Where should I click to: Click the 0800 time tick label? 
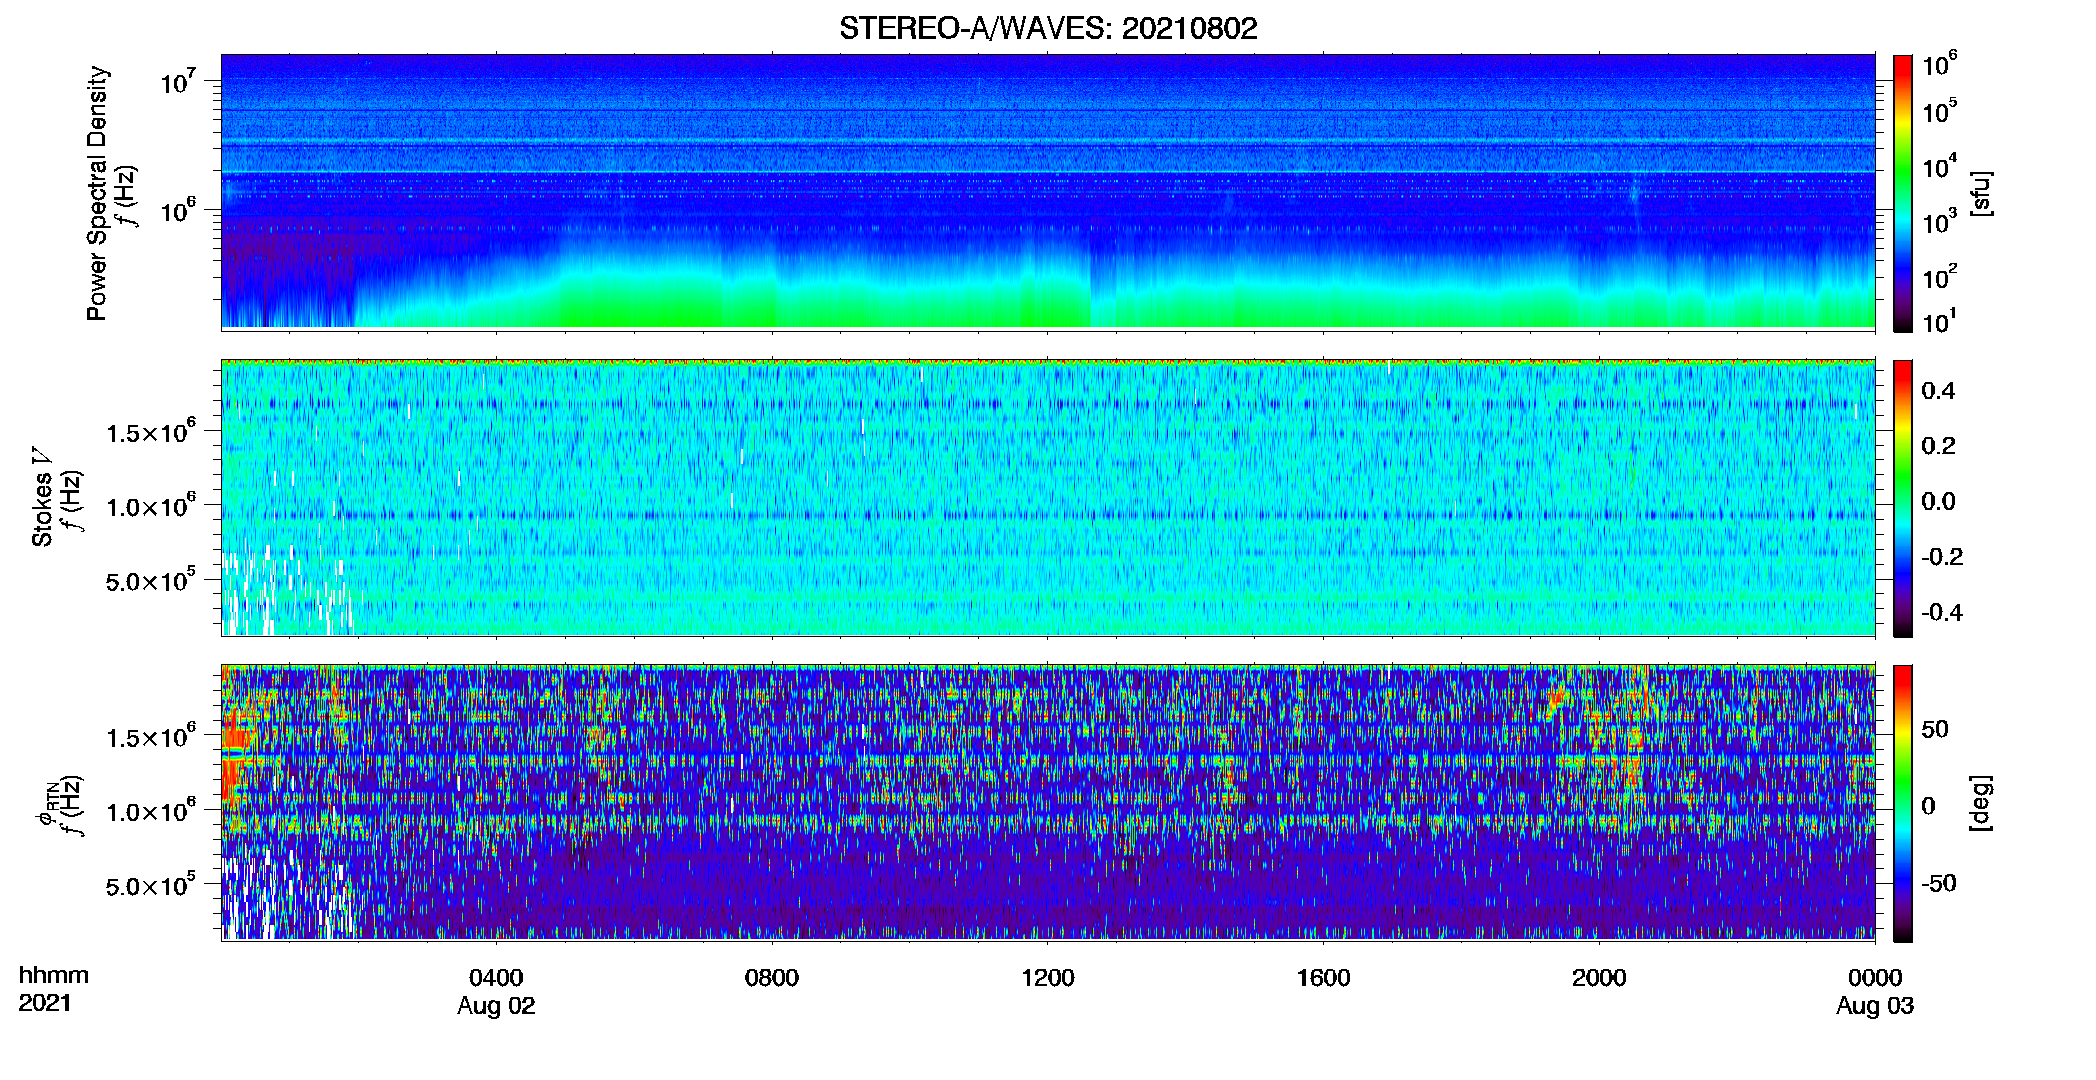pyautogui.click(x=771, y=978)
